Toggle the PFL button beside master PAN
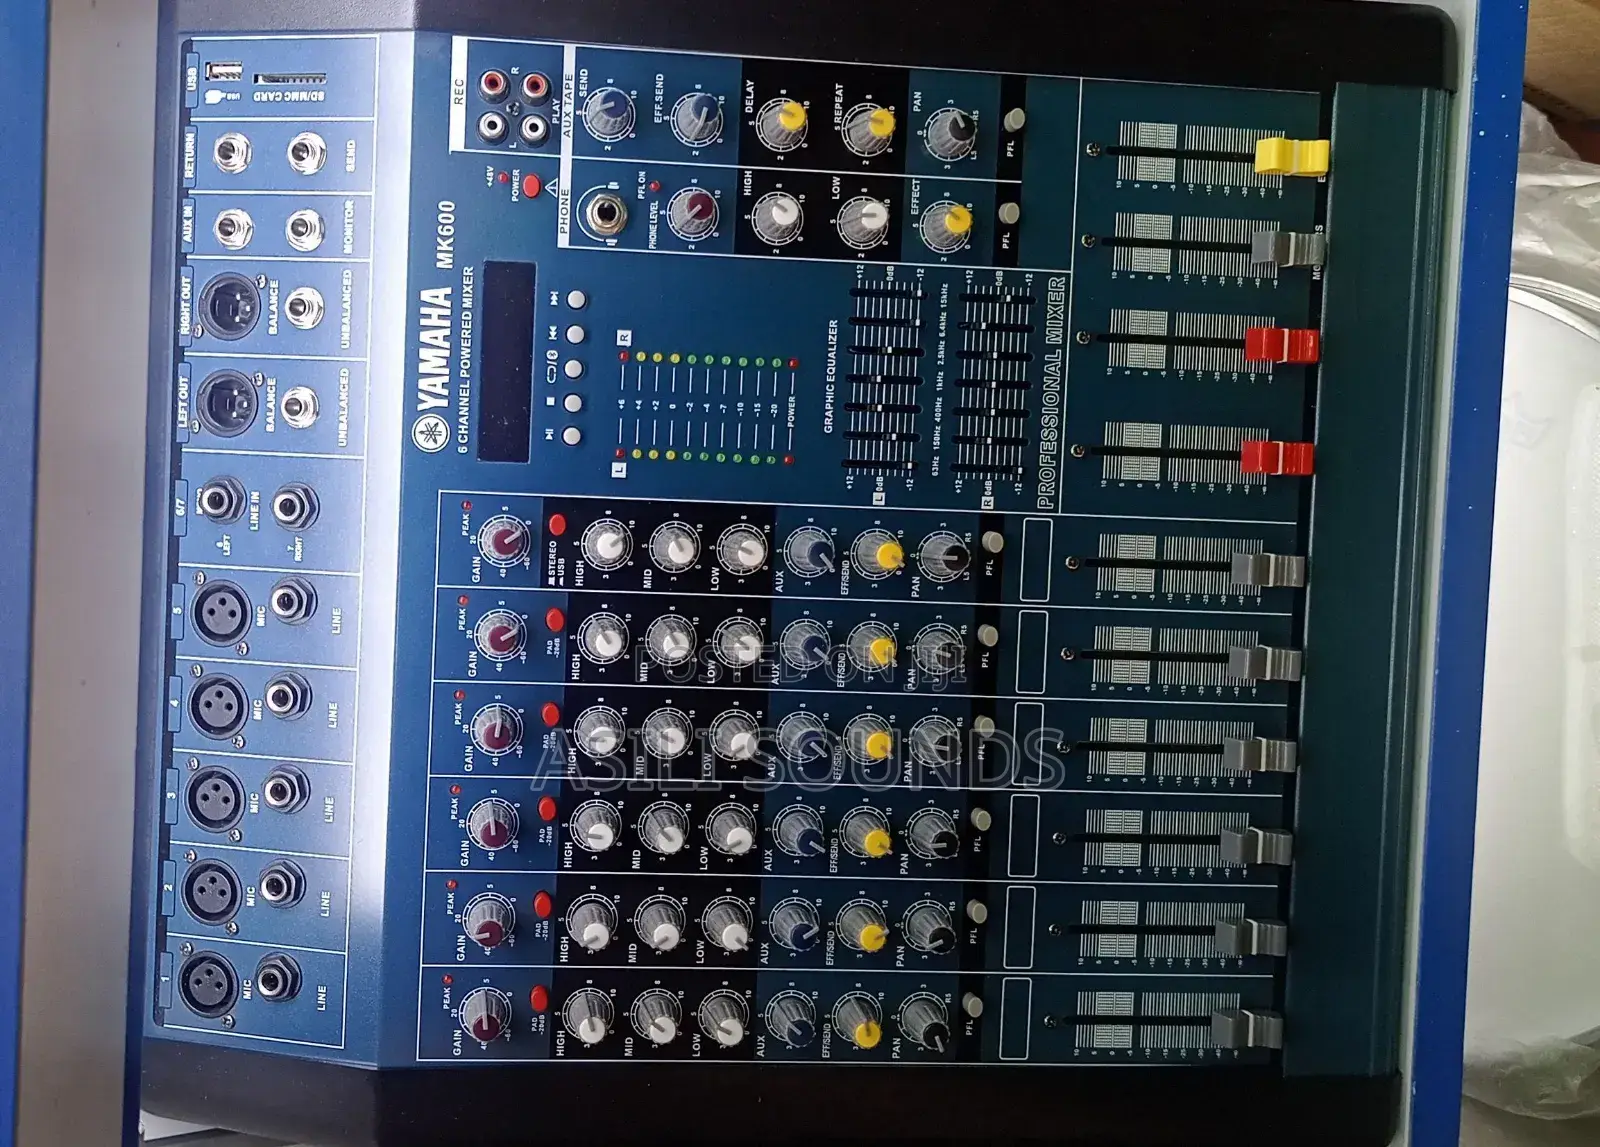The width and height of the screenshot is (1600, 1147). point(1014,118)
